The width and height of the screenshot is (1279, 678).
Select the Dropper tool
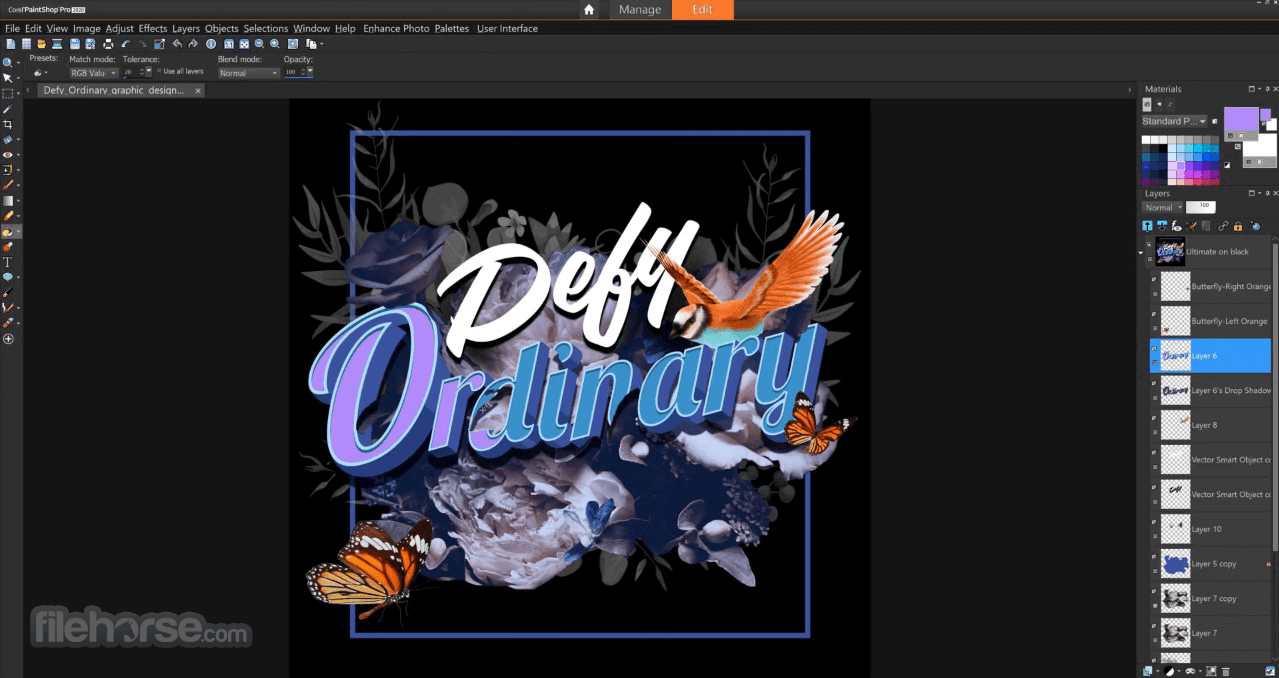coord(7,109)
